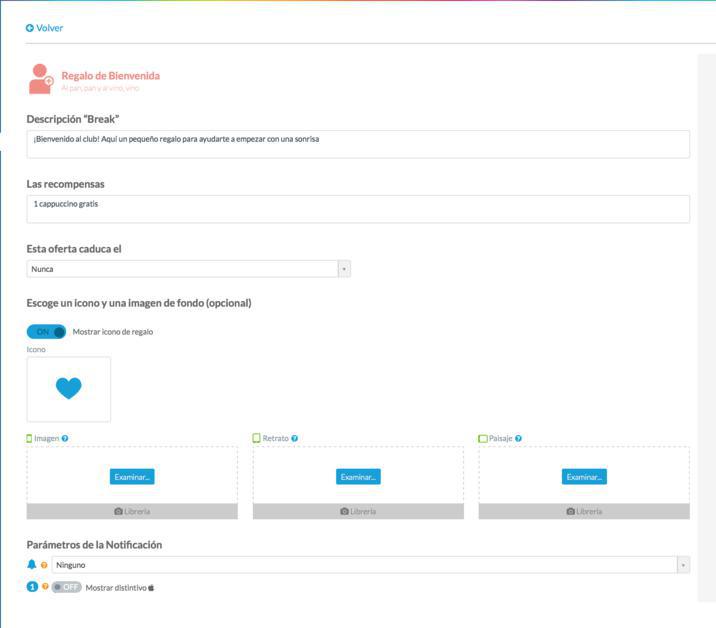Click the Descripción "Break" text field
The height and width of the screenshot is (628, 716).
pyautogui.click(x=358, y=144)
